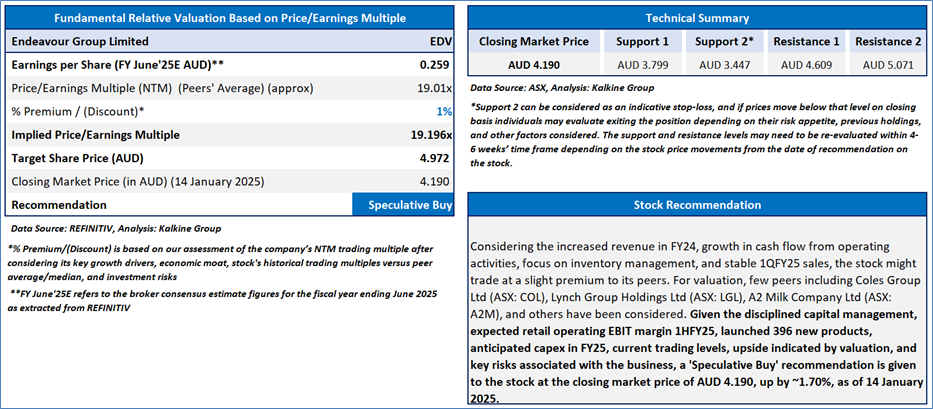This screenshot has height=409, width=933.
Task: Select the Support 1 column header
Action: tap(642, 42)
